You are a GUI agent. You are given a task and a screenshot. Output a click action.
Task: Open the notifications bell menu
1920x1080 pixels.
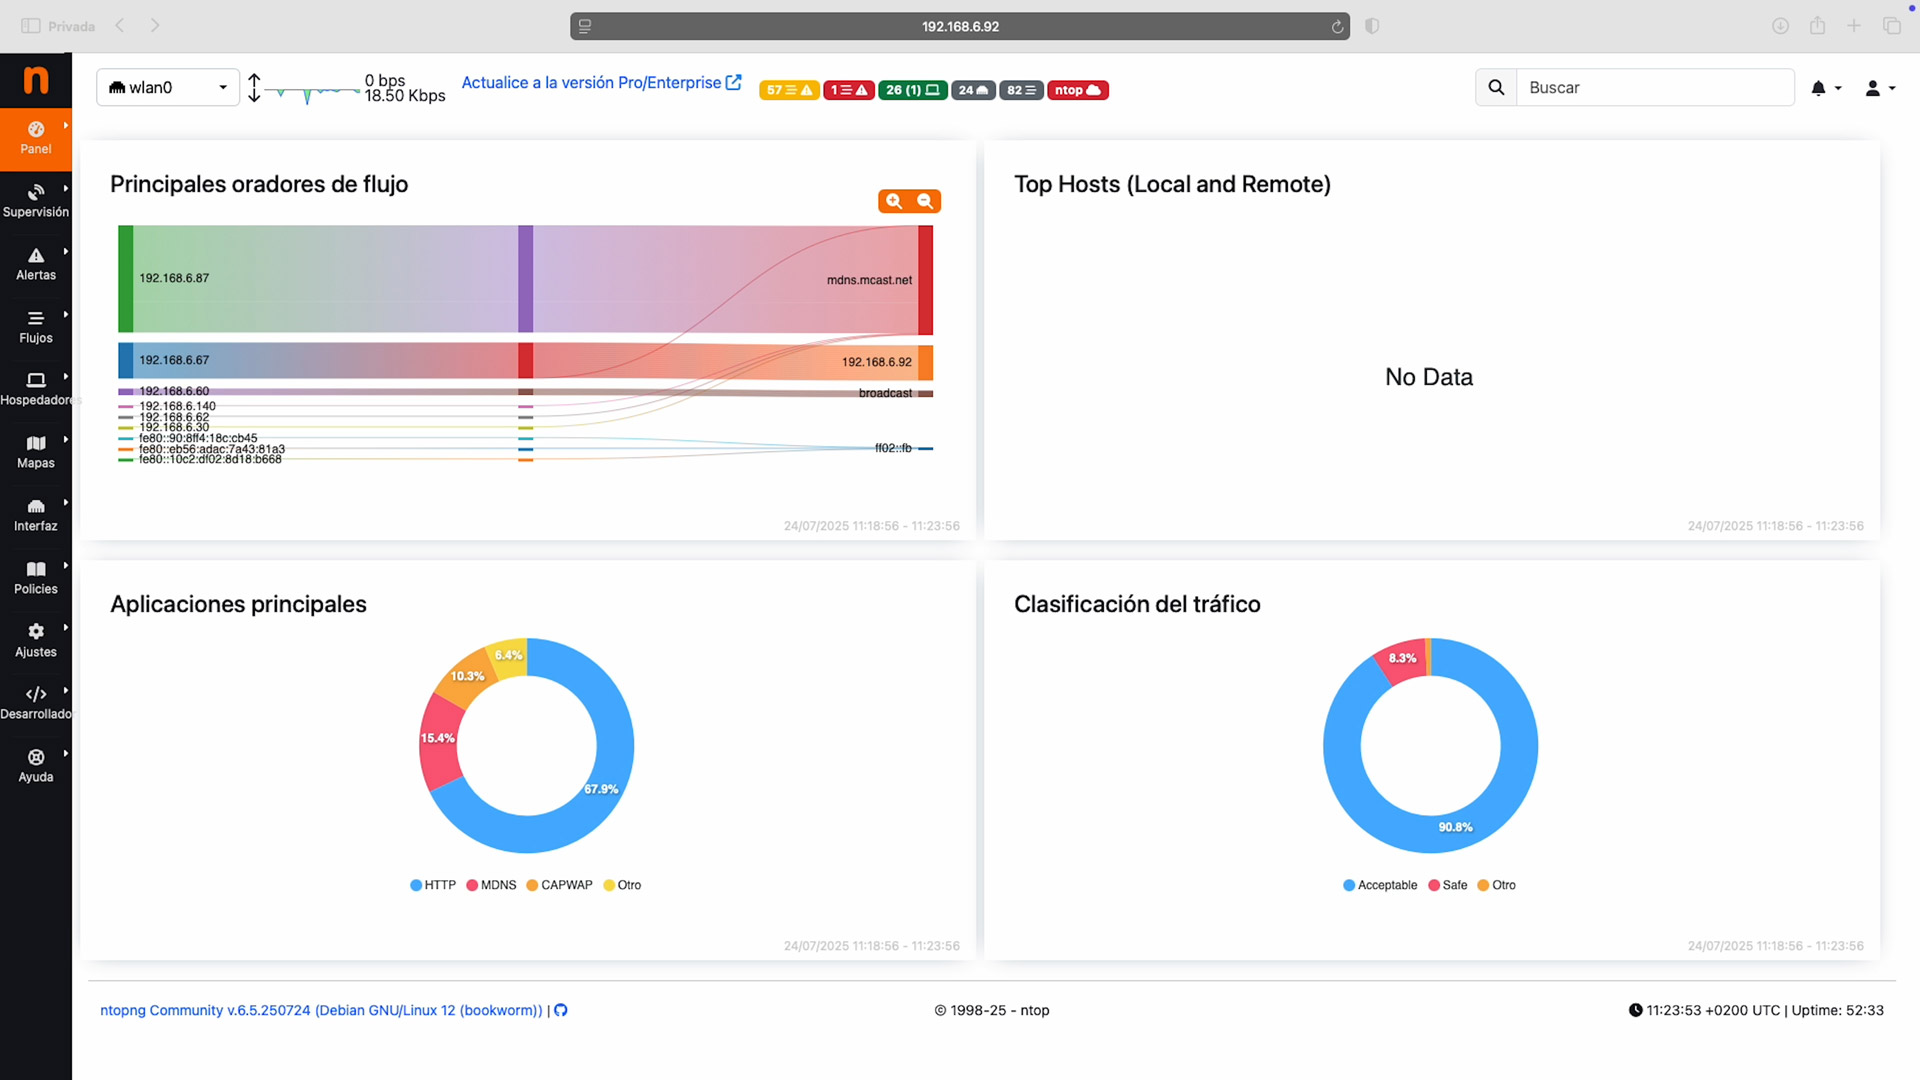(1825, 88)
